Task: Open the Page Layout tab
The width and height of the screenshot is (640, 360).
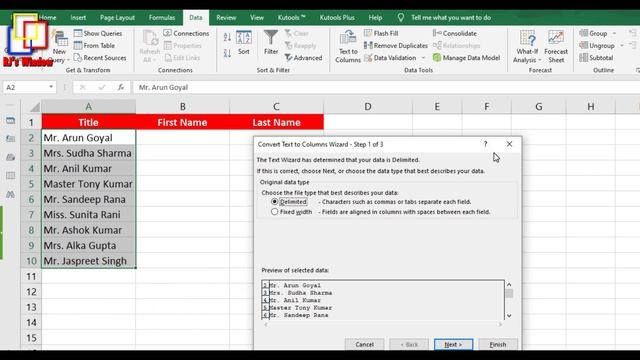Action: coord(117,18)
